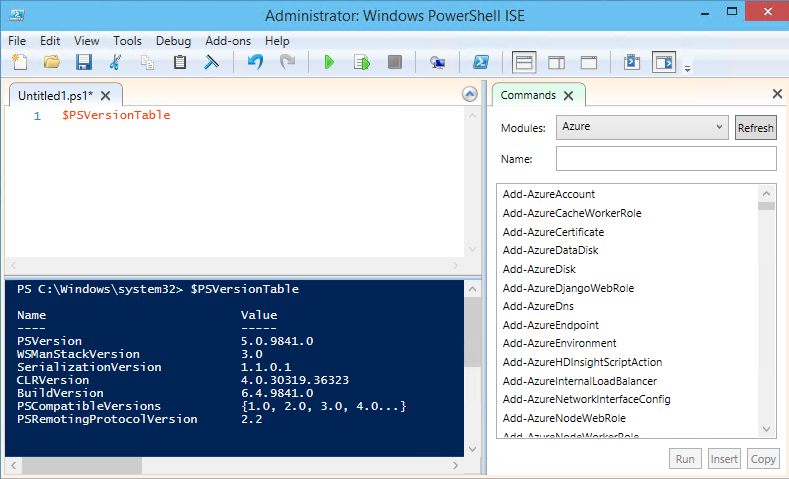The height and width of the screenshot is (479, 789).
Task: Save the script with floppy disk icon
Action: (84, 62)
